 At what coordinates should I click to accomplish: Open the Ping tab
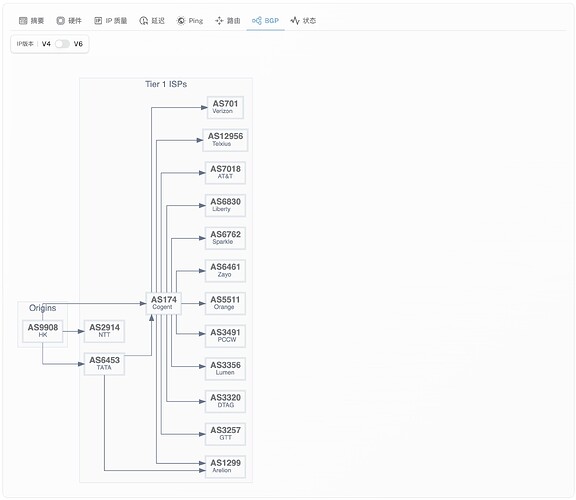[190, 21]
